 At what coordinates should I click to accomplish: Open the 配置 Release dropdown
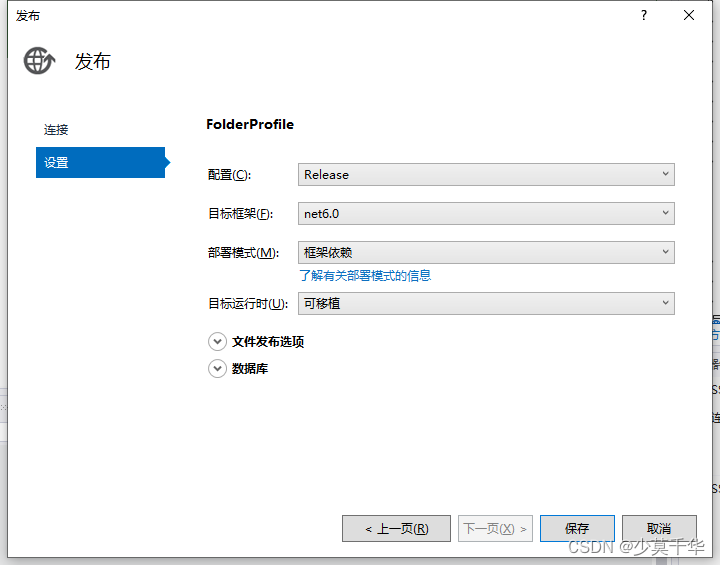[486, 174]
